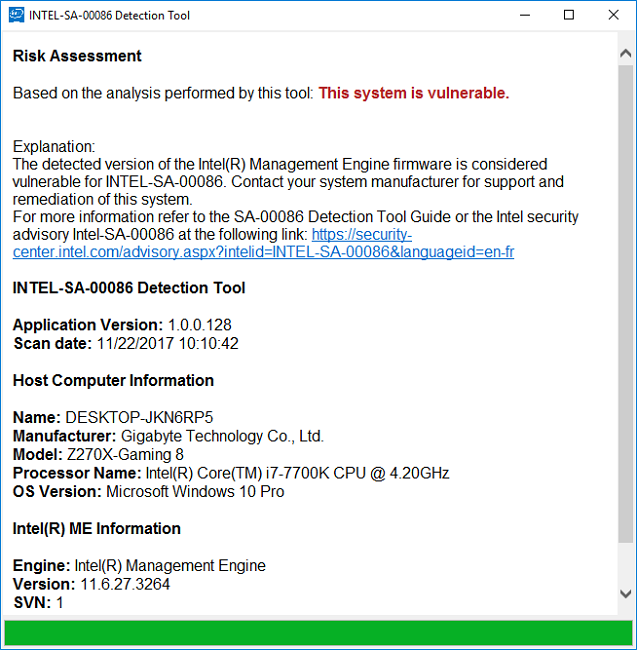Click the green progress bar
This screenshot has width=637, height=650.
(318, 633)
